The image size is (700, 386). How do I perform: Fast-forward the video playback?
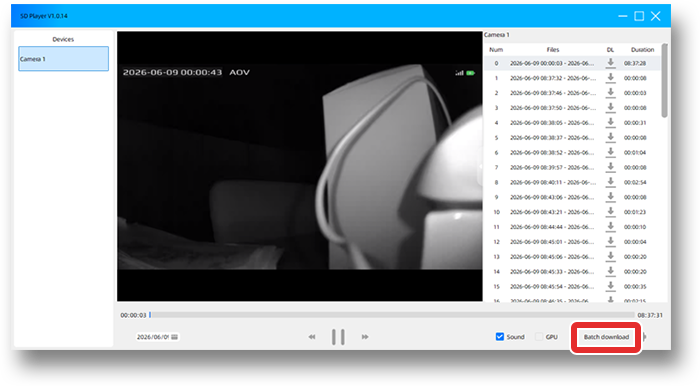click(x=365, y=337)
